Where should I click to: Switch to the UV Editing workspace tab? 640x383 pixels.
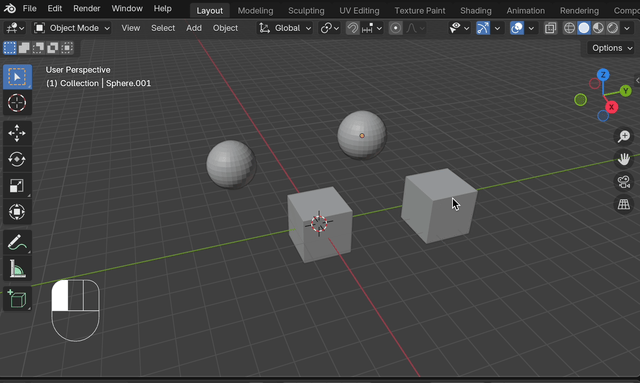coord(359,11)
